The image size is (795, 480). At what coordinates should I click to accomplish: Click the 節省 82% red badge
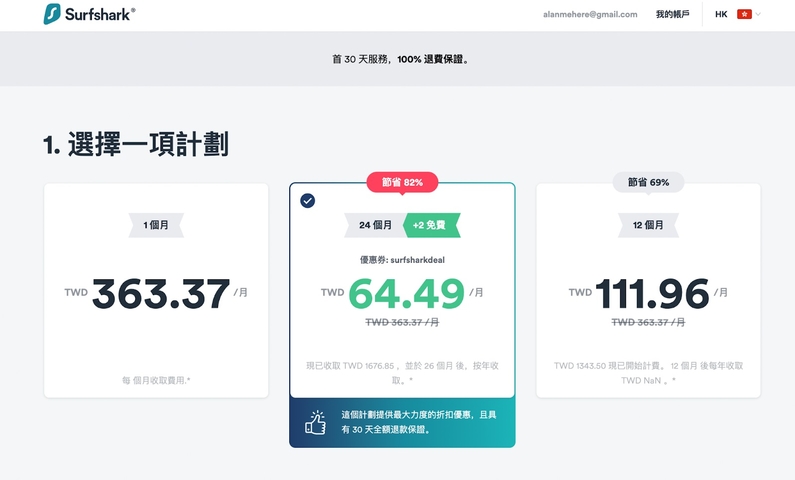(403, 182)
